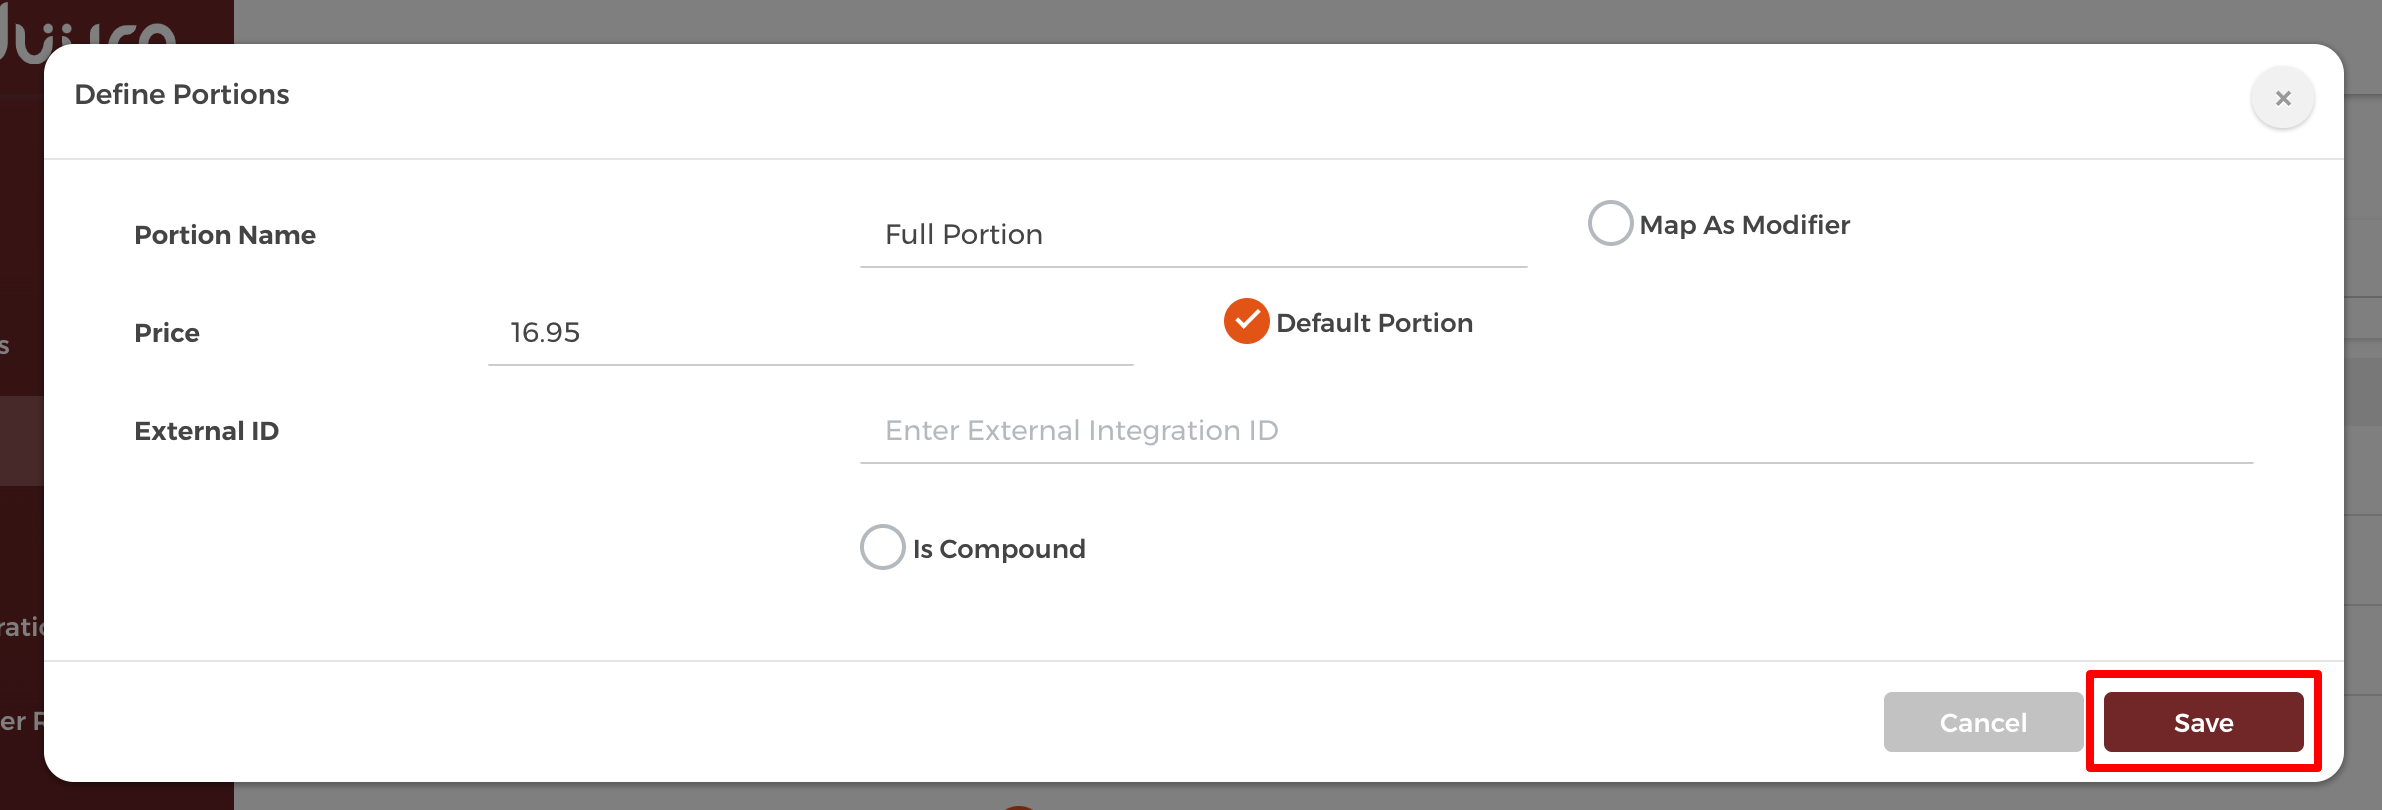The height and width of the screenshot is (810, 2382).
Task: Focus the Price field showing 16.95
Action: 810,332
